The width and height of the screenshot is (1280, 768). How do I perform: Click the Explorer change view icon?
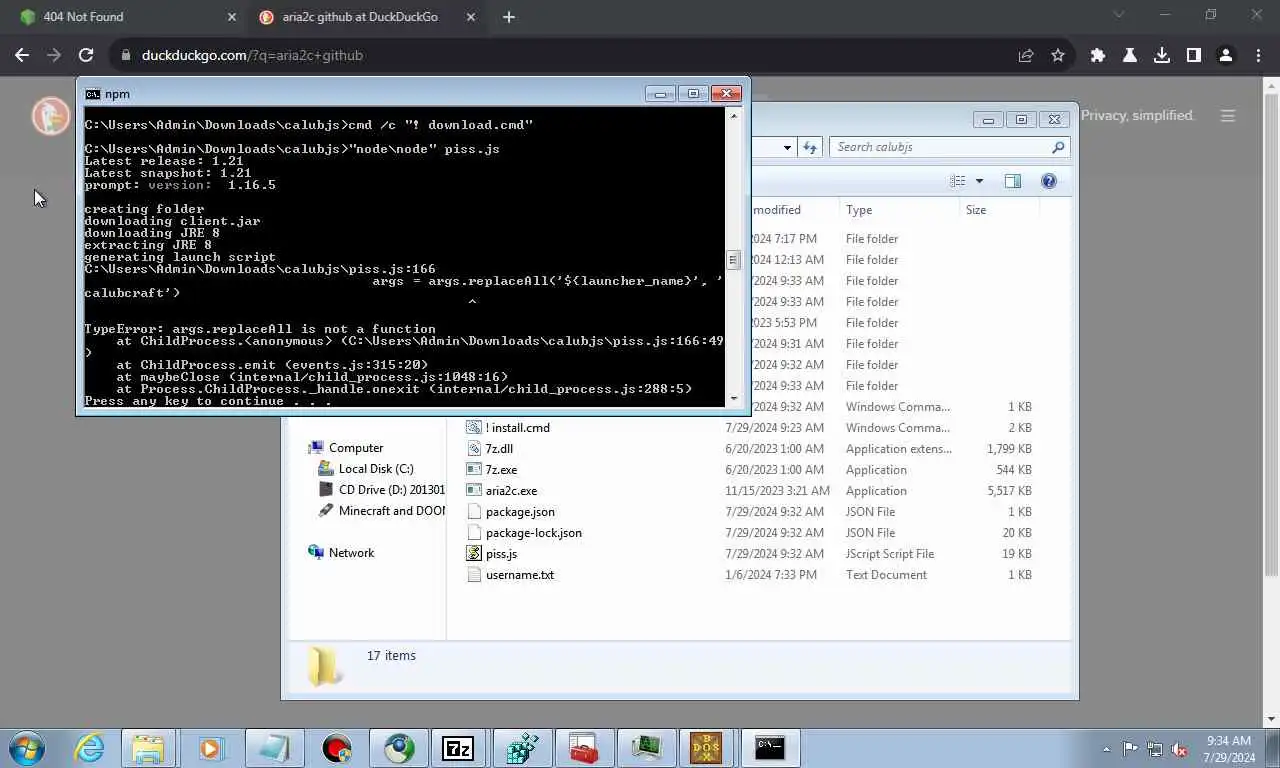958,181
